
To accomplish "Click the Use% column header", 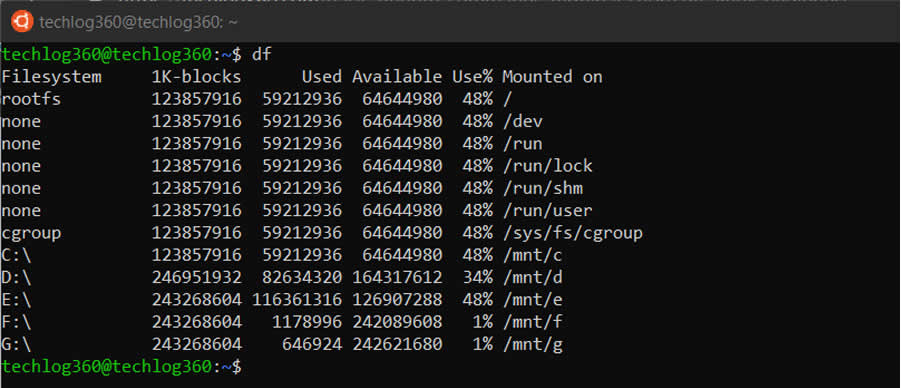I will [472, 77].
